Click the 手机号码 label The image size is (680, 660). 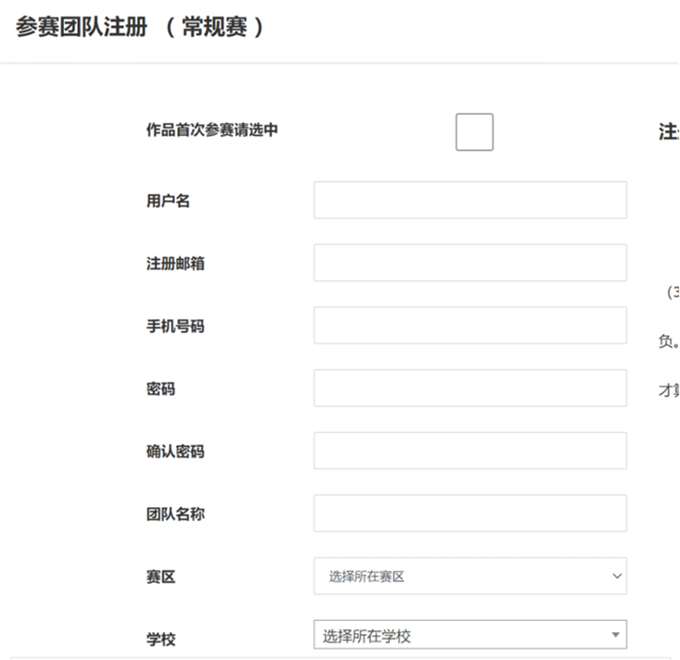click(x=176, y=326)
